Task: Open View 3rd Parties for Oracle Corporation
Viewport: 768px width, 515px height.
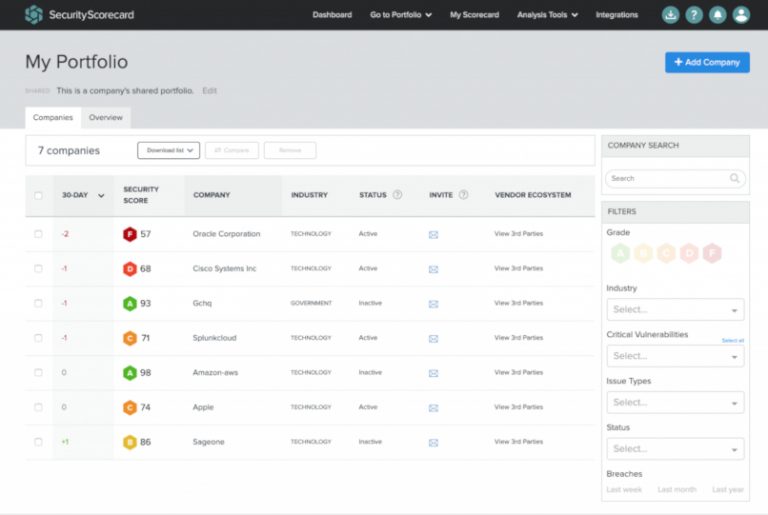Action: [x=519, y=234]
